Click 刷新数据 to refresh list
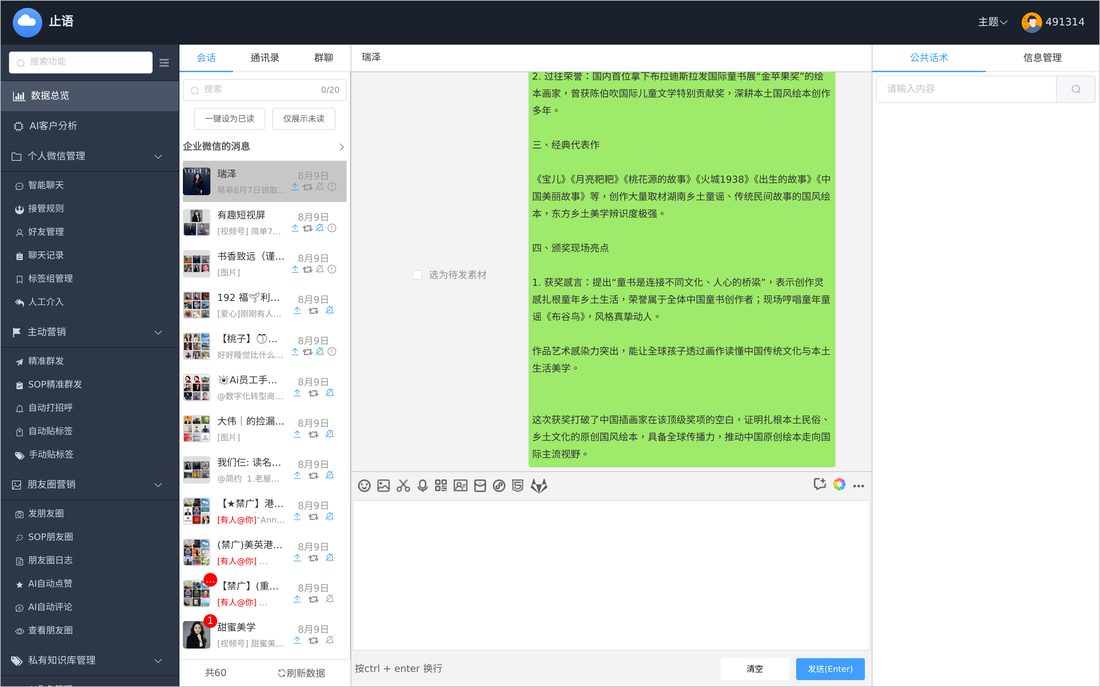1100x687 pixels. point(302,673)
